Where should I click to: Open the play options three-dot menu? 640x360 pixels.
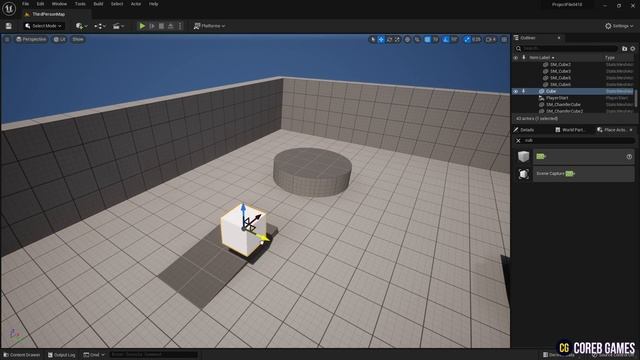180,26
